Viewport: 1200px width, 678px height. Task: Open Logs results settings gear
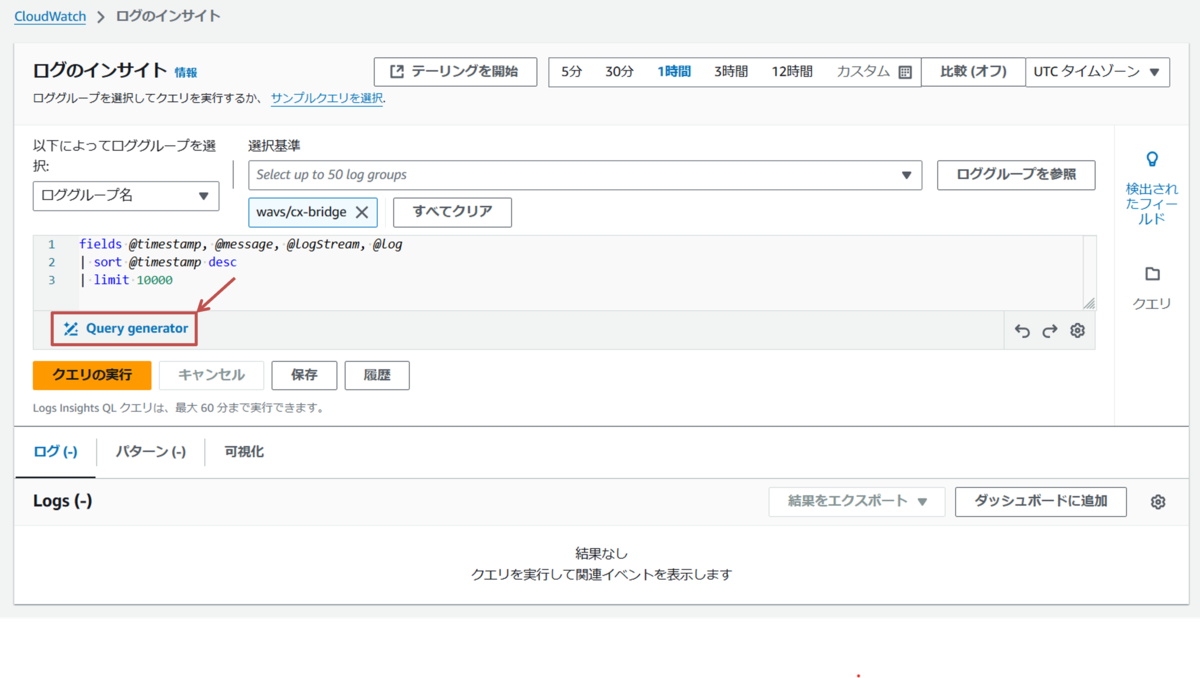pos(1158,502)
